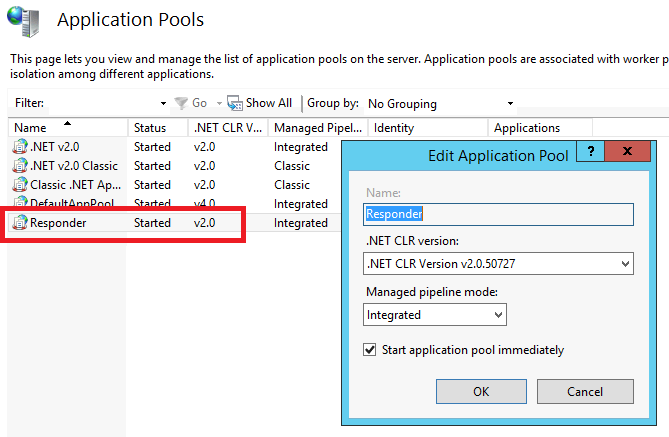The height and width of the screenshot is (437, 669).
Task: Click the DefaultAppPool icon
Action: (x=20, y=204)
